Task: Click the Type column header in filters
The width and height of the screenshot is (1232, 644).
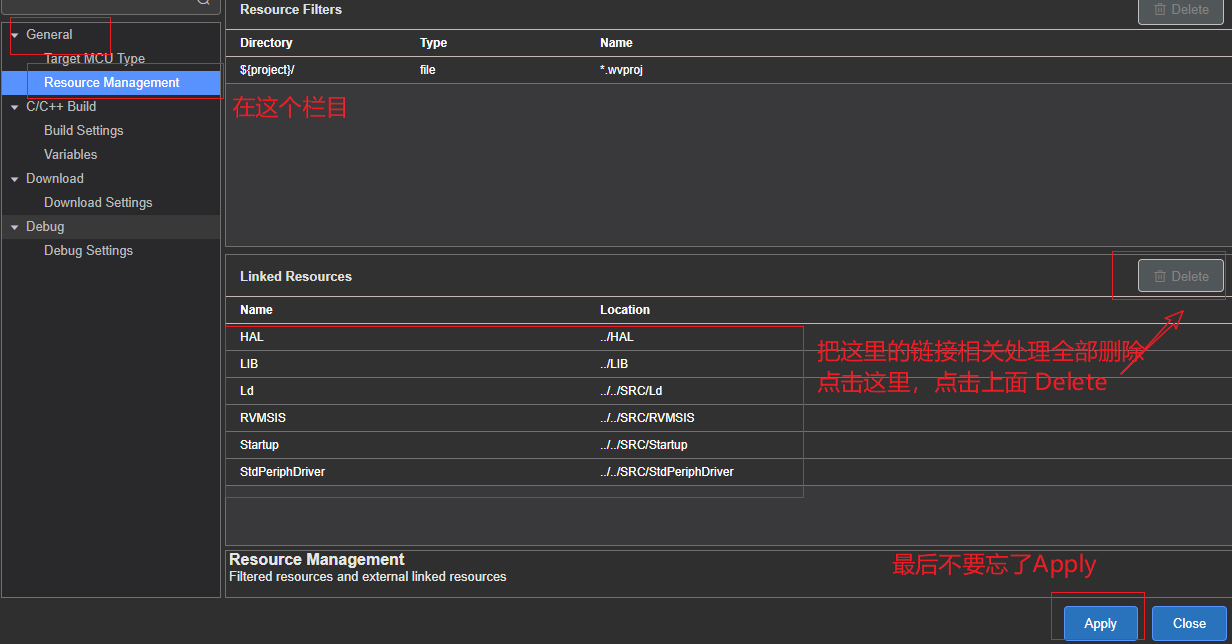Action: 433,43
